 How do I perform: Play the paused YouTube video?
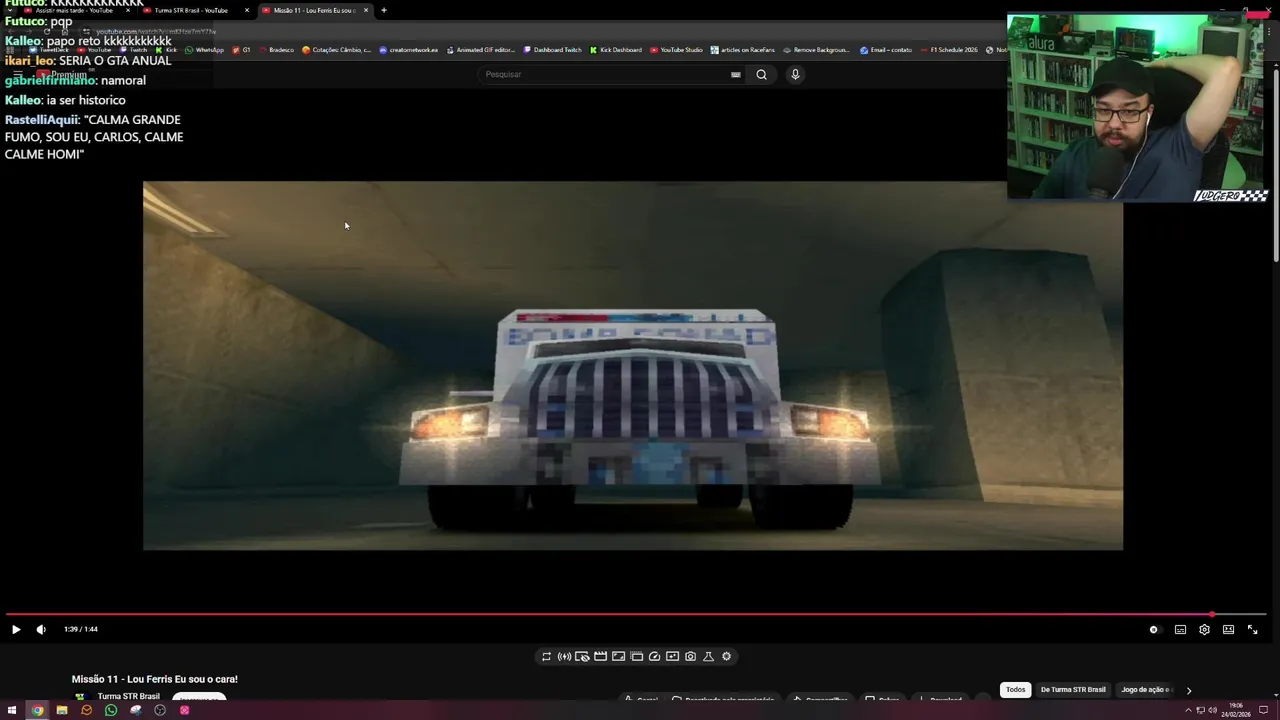[x=15, y=629]
